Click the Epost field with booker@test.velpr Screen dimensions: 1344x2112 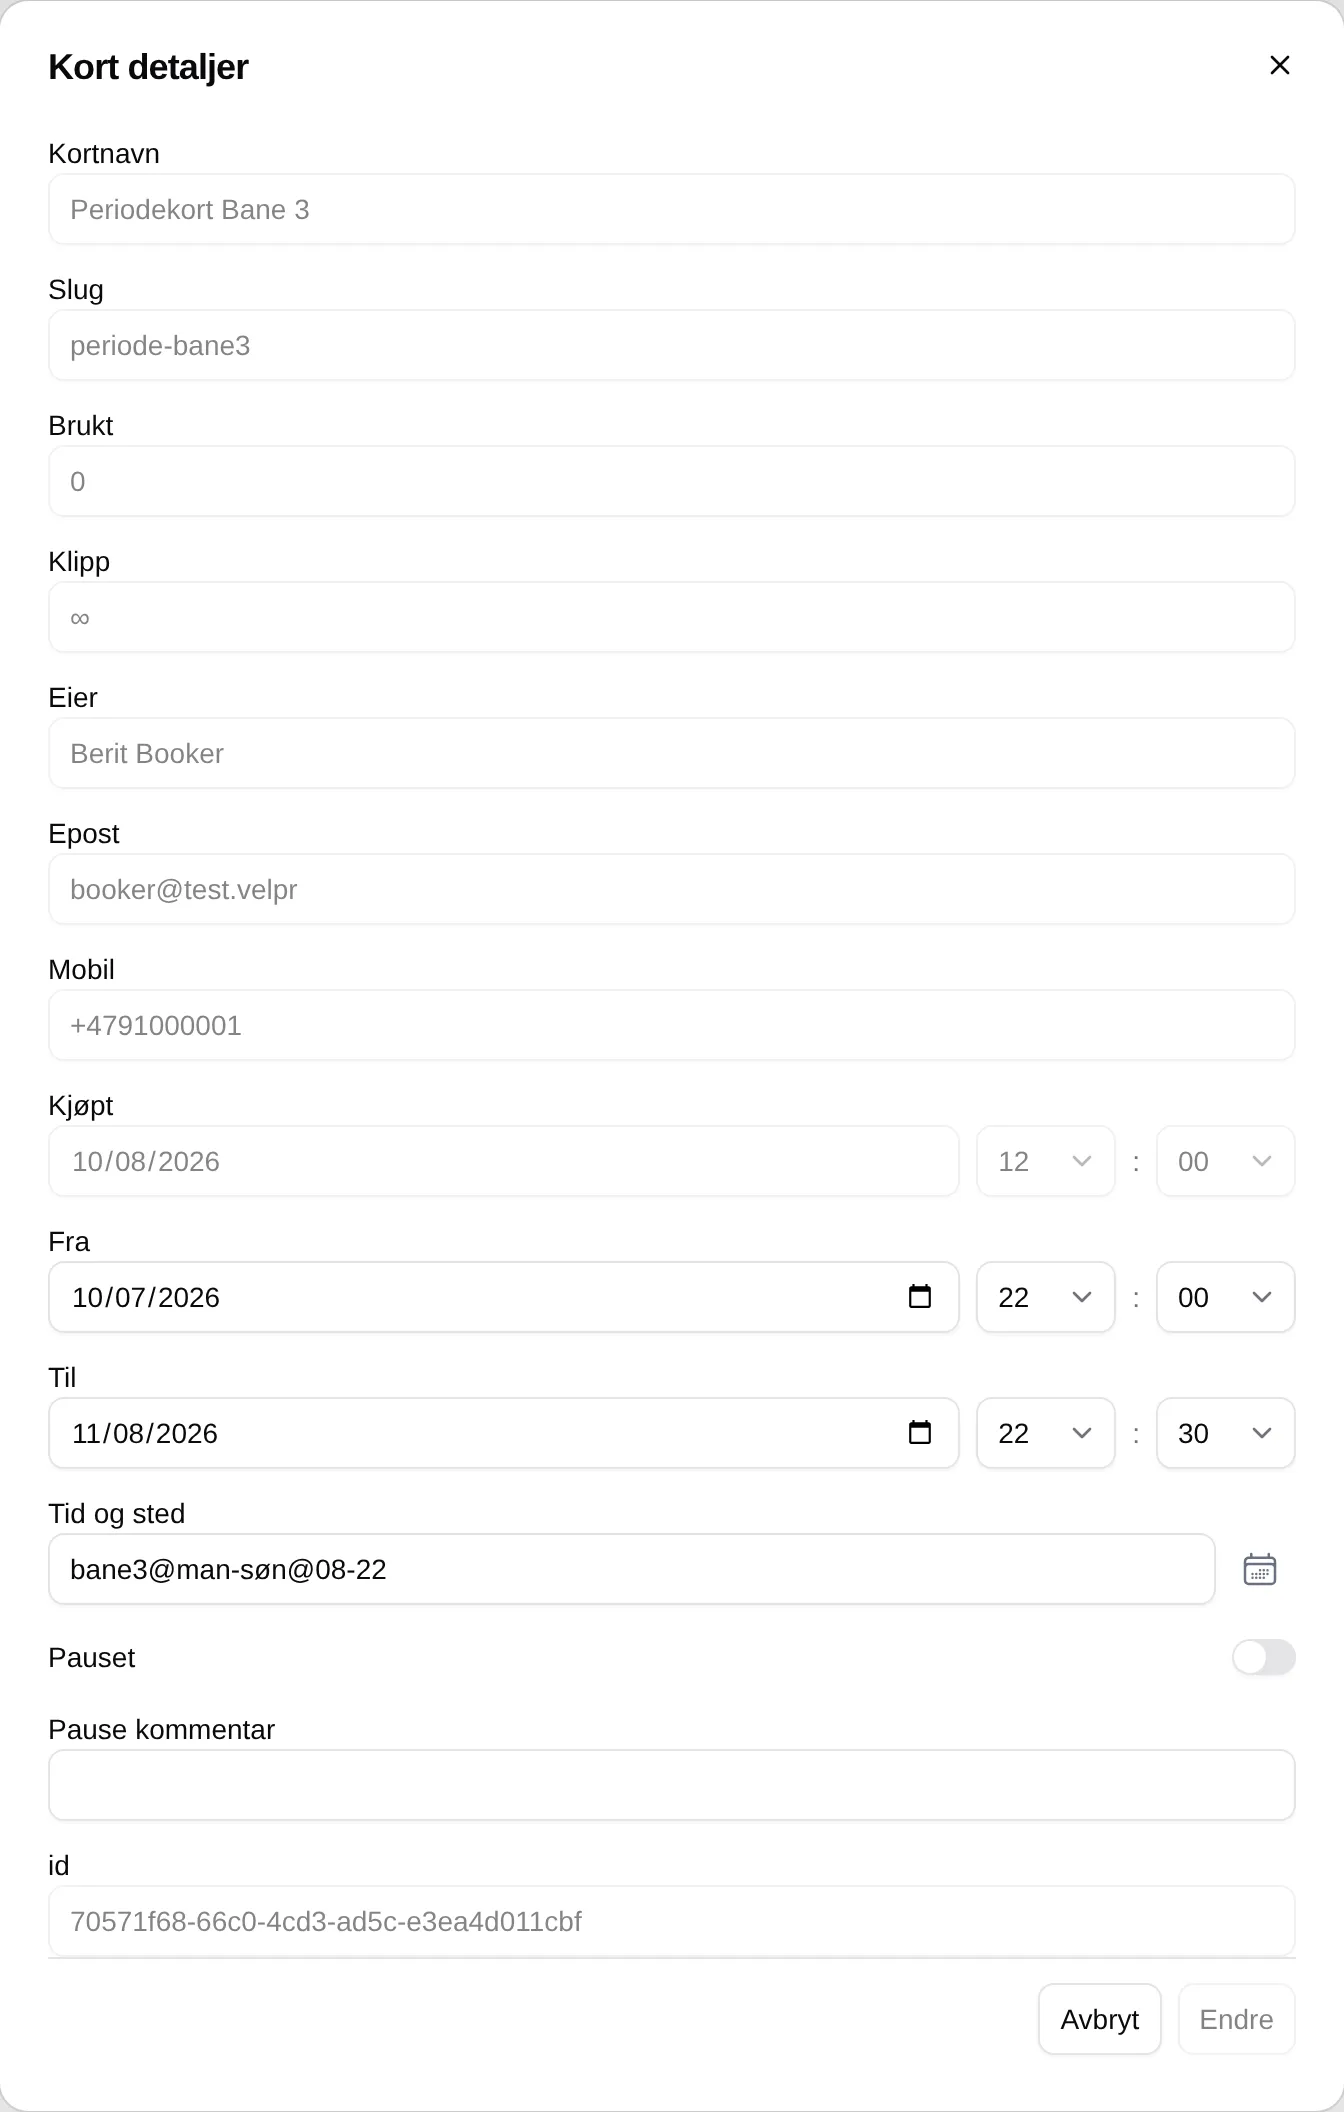click(672, 889)
